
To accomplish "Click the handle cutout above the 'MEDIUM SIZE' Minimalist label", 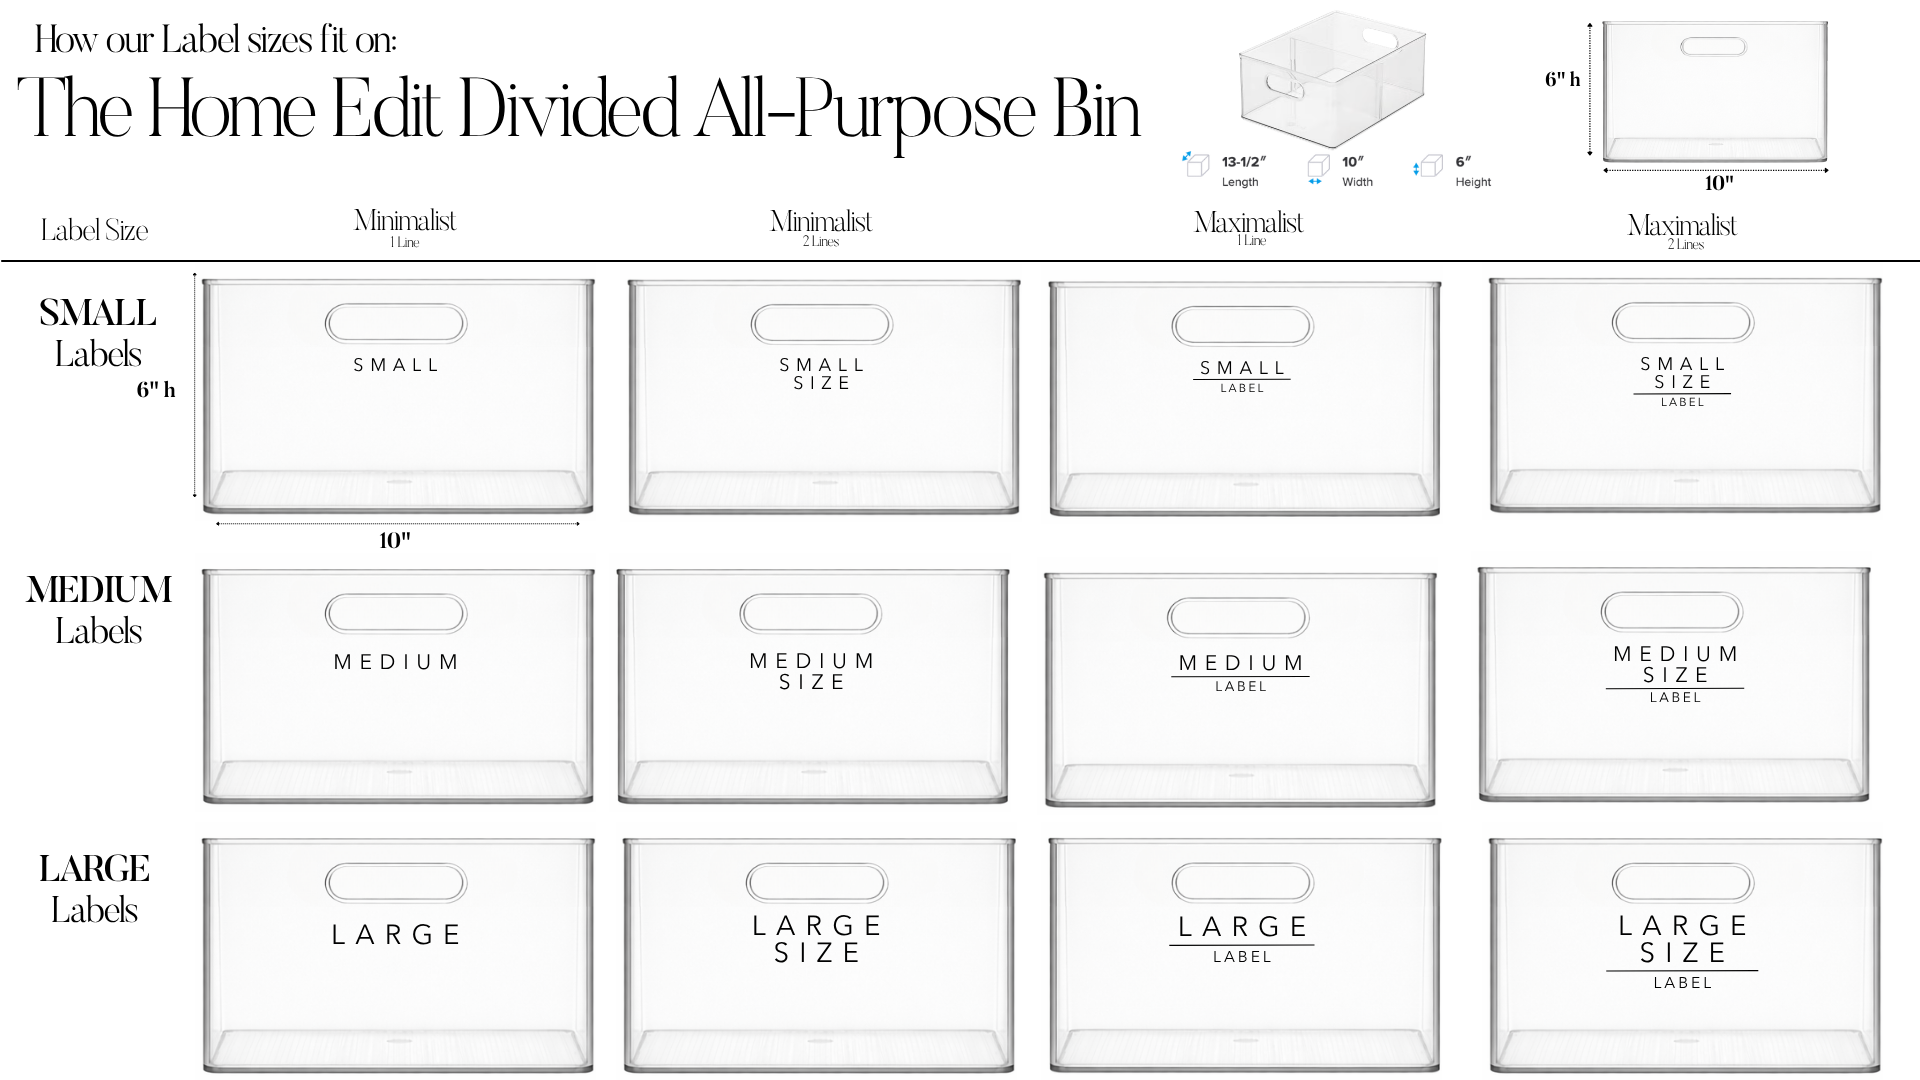I will (x=811, y=614).
